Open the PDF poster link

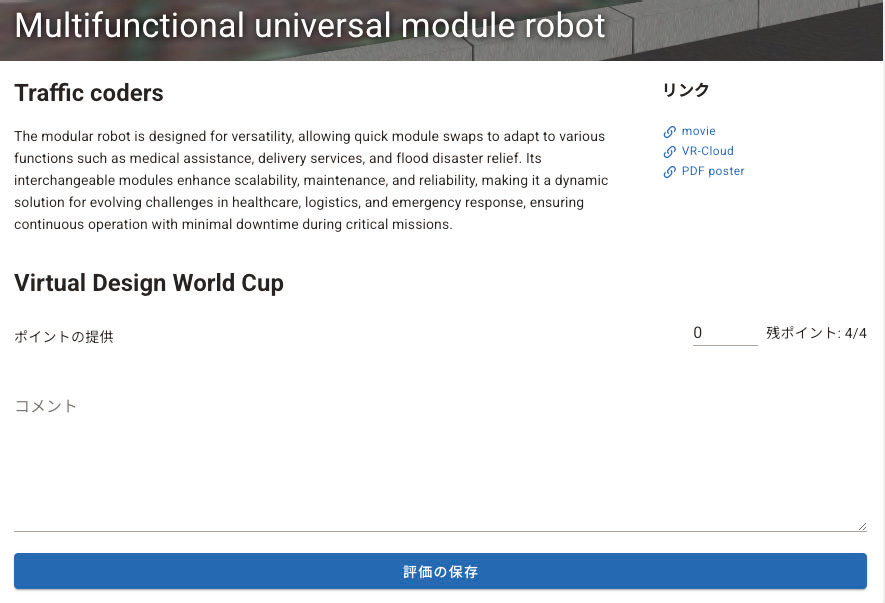pyautogui.click(x=712, y=171)
